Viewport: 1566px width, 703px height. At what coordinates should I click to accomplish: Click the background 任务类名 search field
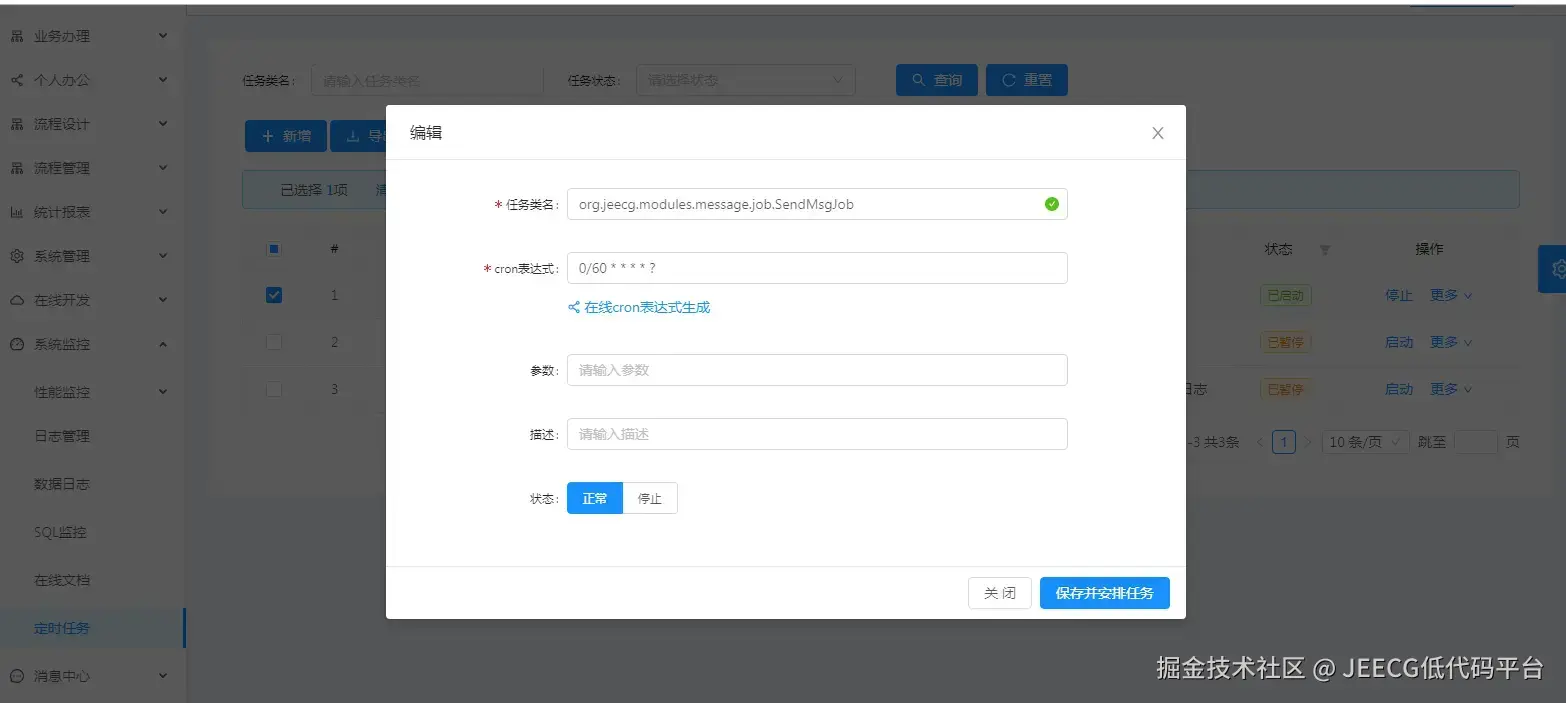427,80
